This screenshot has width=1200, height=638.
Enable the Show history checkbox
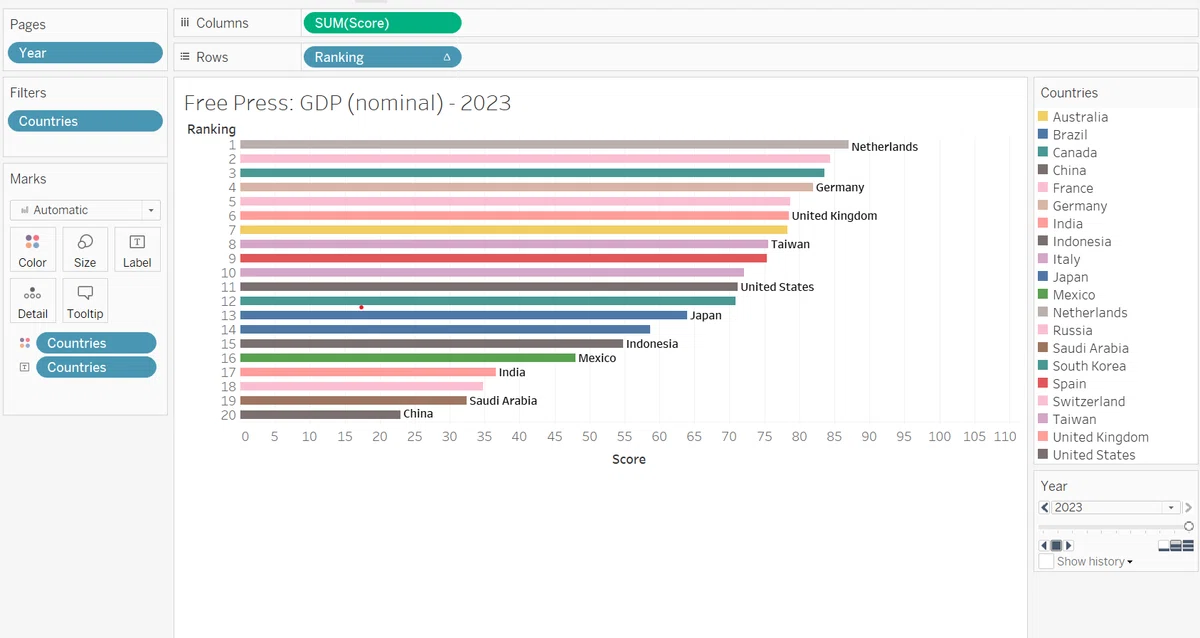1046,561
